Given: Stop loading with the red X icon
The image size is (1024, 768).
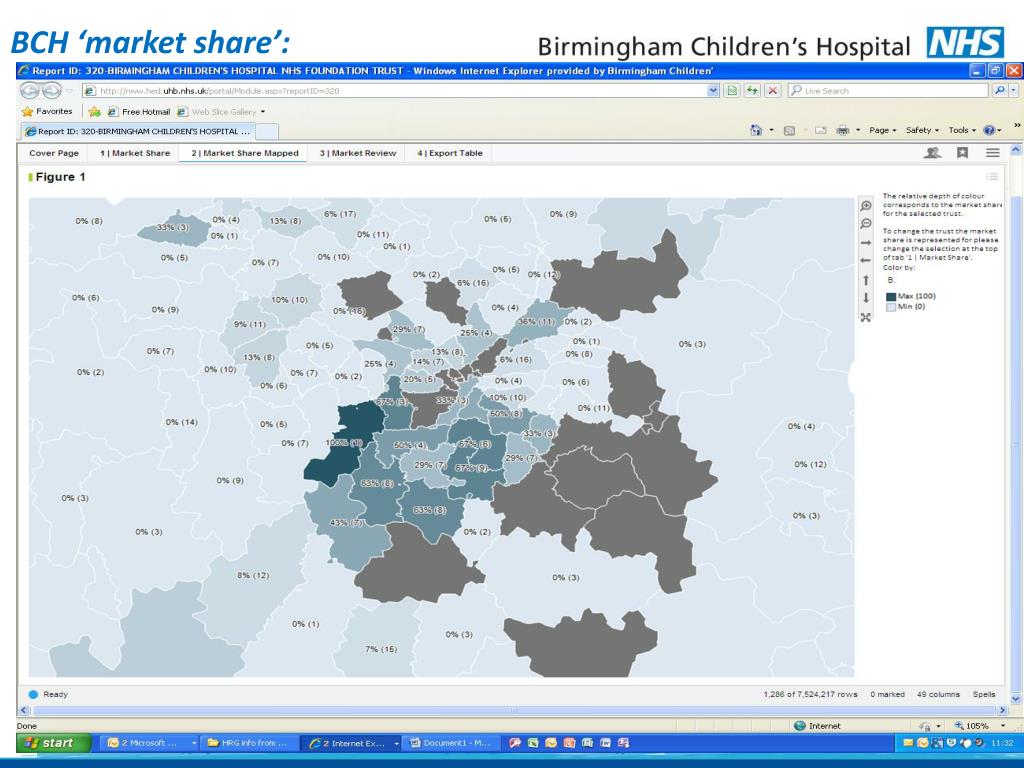Looking at the screenshot, I should tap(773, 91).
